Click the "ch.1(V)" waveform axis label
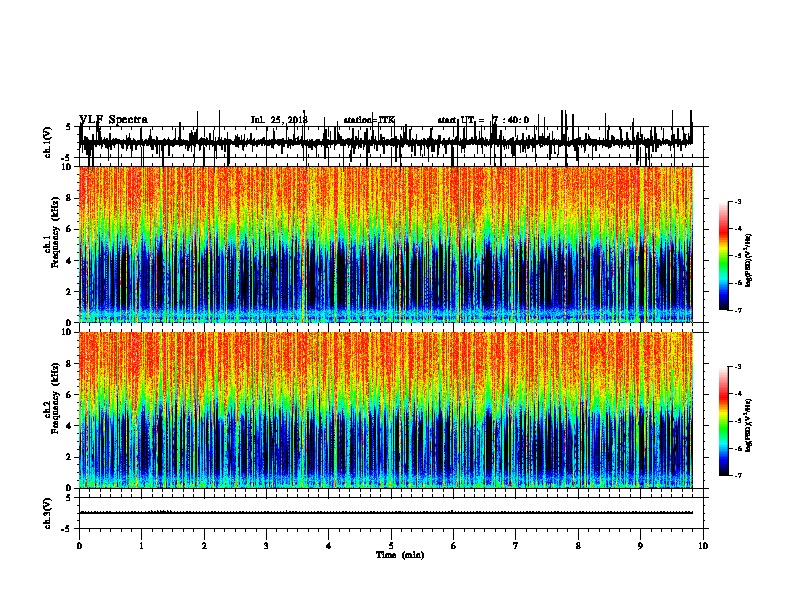This screenshot has width=792, height=612. (48, 142)
